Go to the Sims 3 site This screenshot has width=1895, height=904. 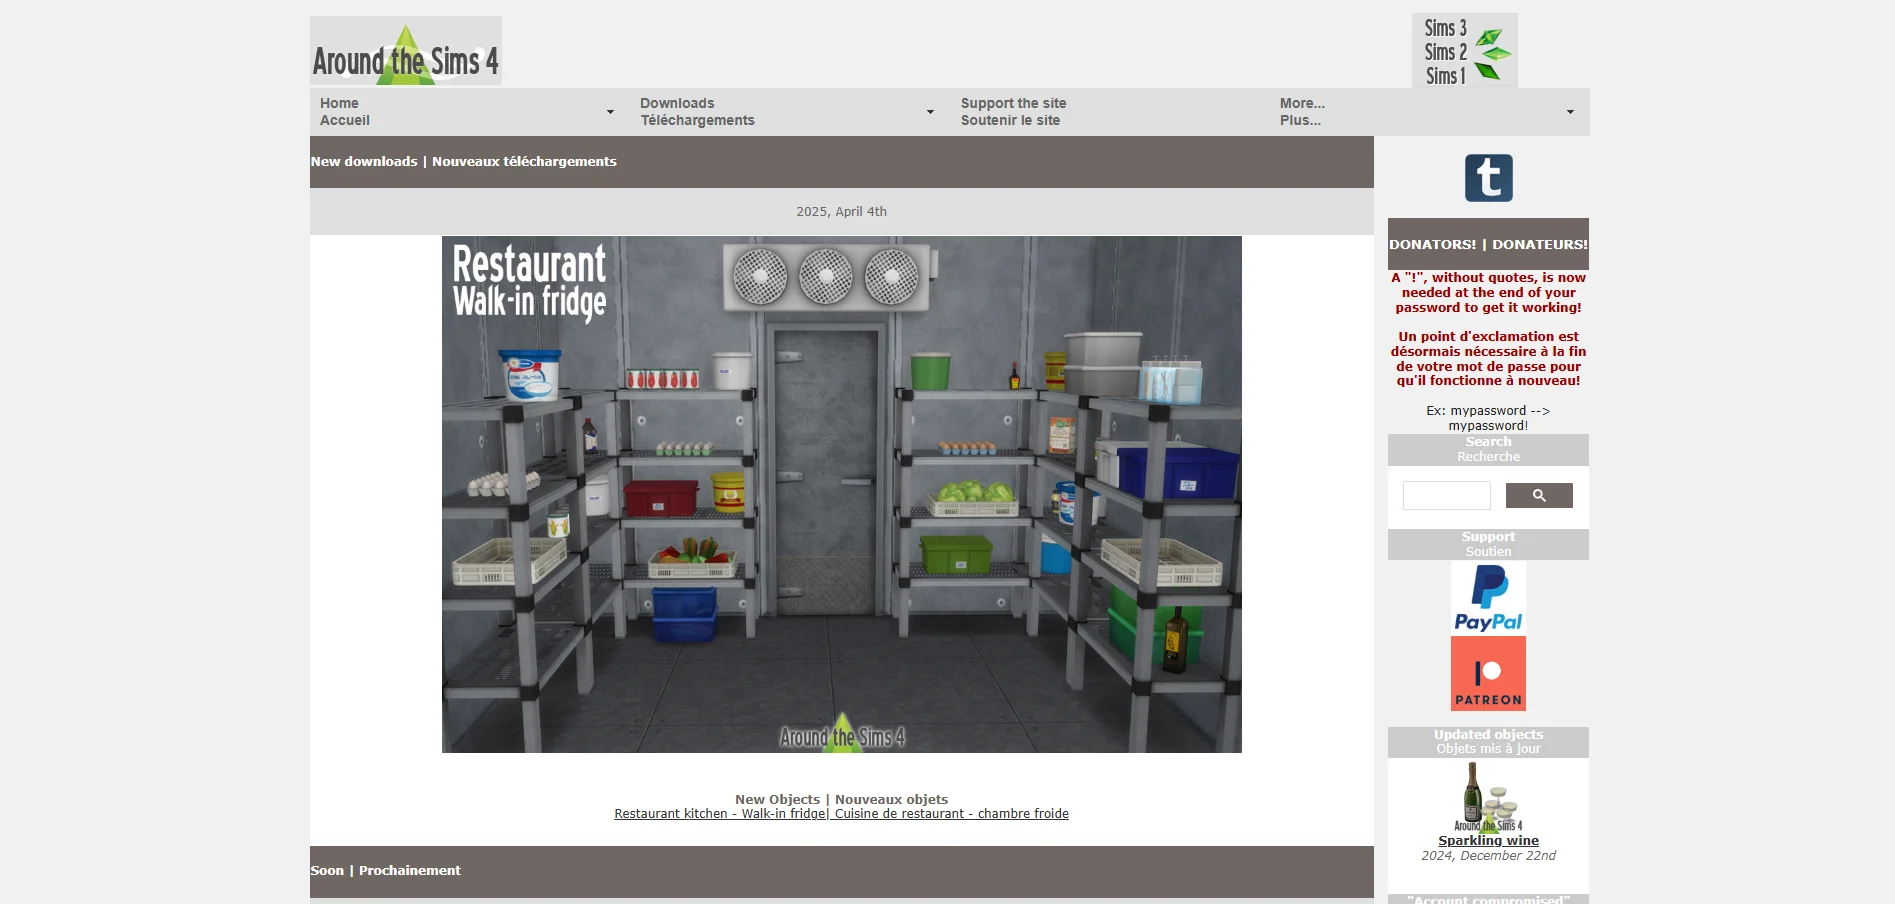(x=1446, y=28)
